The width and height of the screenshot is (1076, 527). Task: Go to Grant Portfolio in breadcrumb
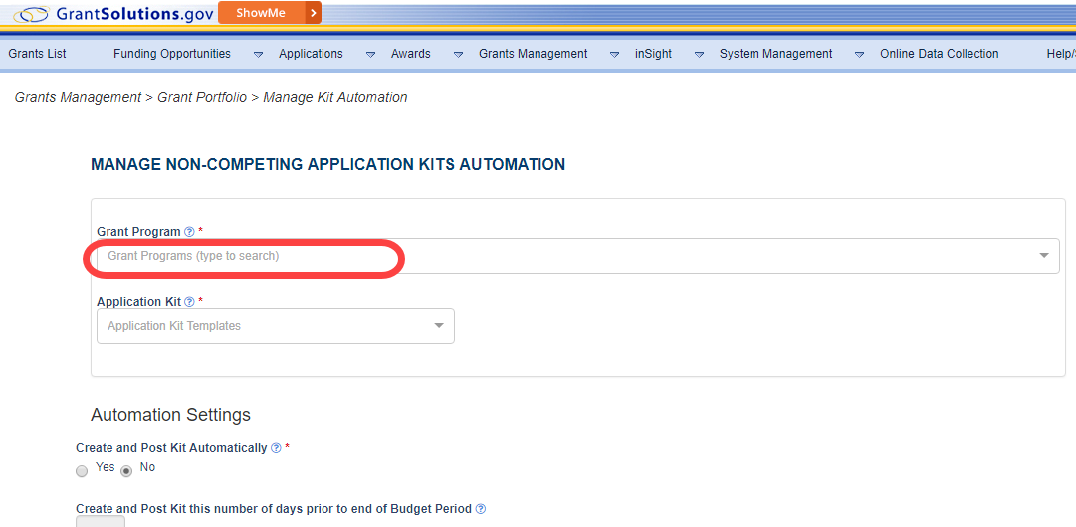click(x=203, y=97)
